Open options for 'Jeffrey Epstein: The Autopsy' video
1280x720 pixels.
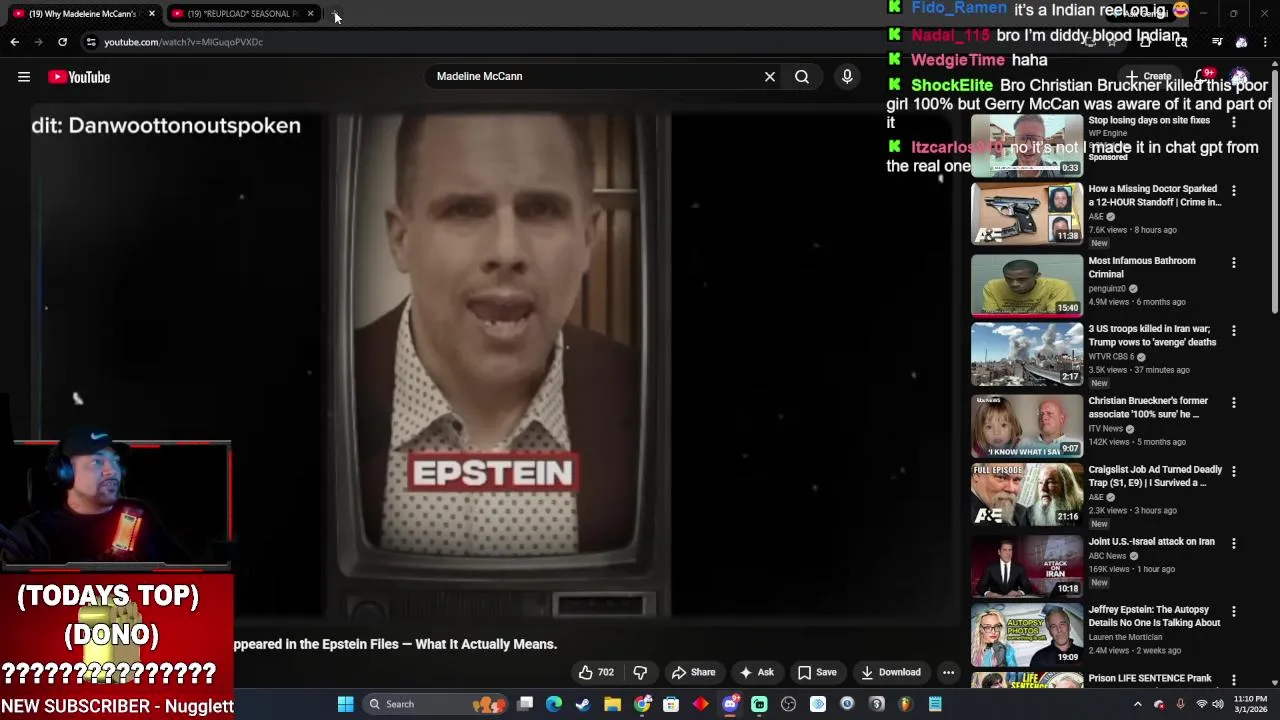point(1234,611)
